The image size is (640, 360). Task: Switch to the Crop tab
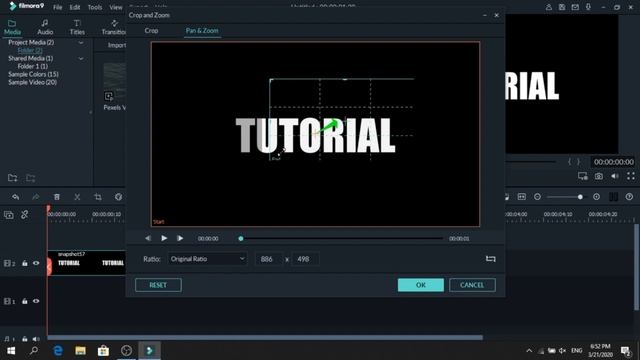151,31
